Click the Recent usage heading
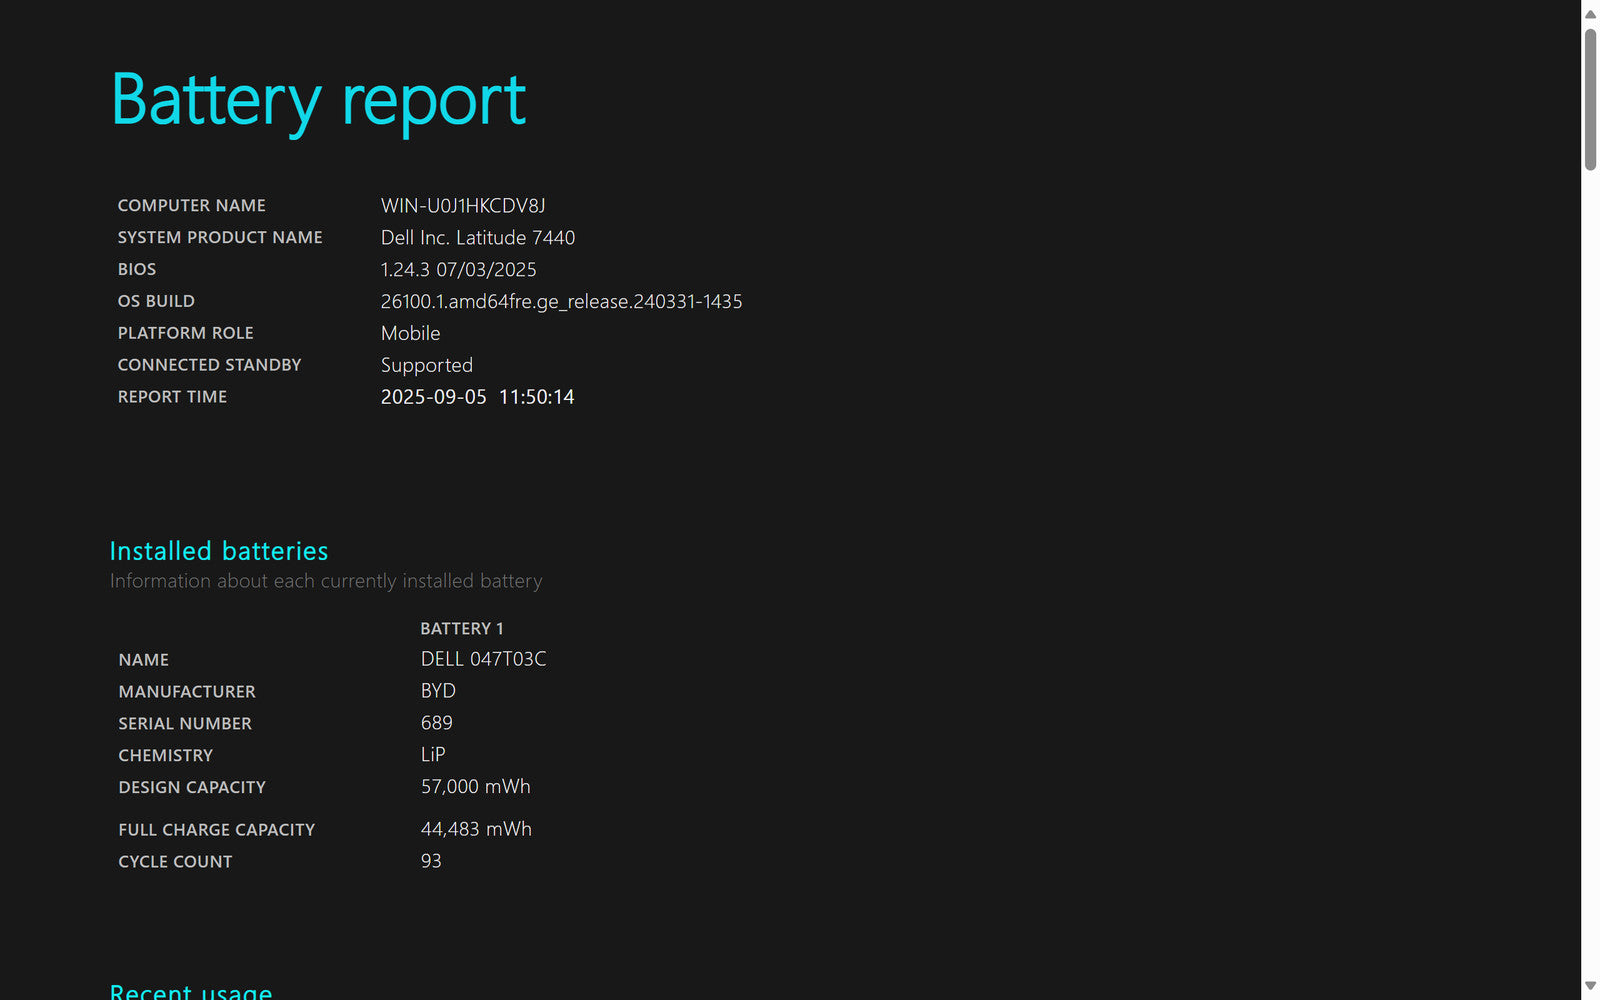Image resolution: width=1600 pixels, height=1000 pixels. tap(191, 991)
